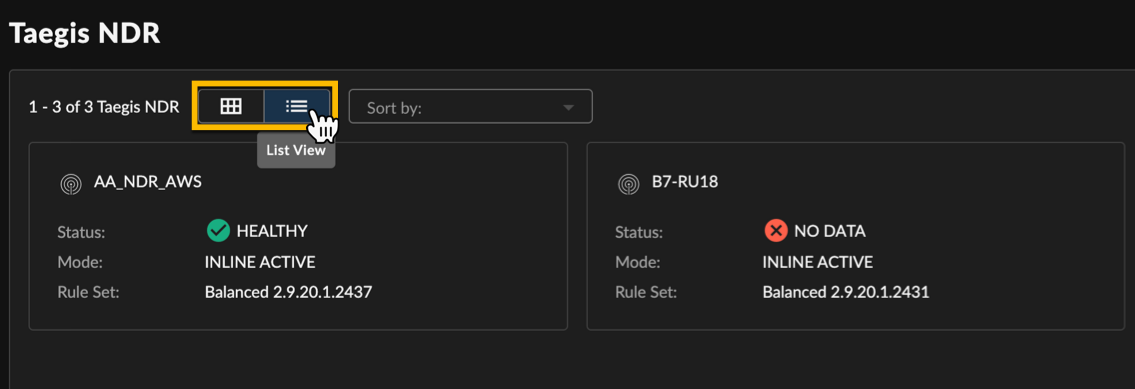
Task: Click the Status label on B7-RU18 card
Action: pos(639,233)
